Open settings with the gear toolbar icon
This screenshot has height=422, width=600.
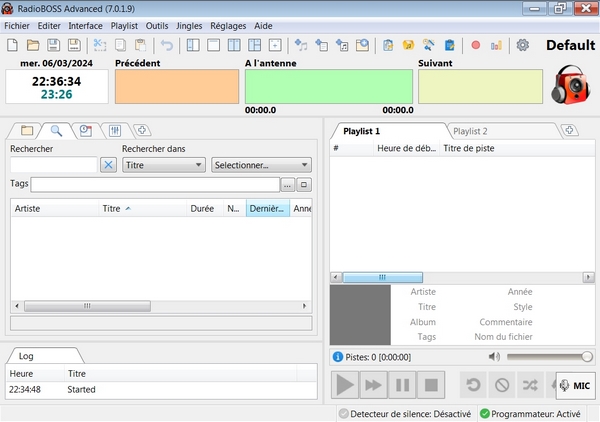523,45
